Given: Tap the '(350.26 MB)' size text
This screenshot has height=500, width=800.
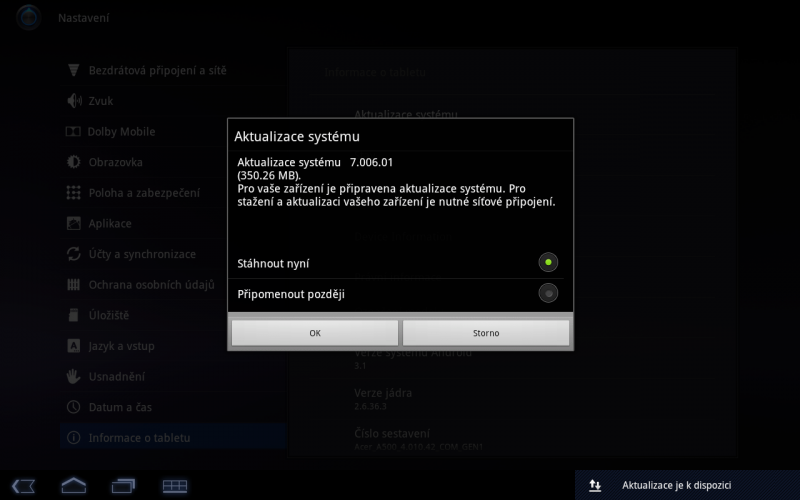Looking at the screenshot, I should point(269,176).
